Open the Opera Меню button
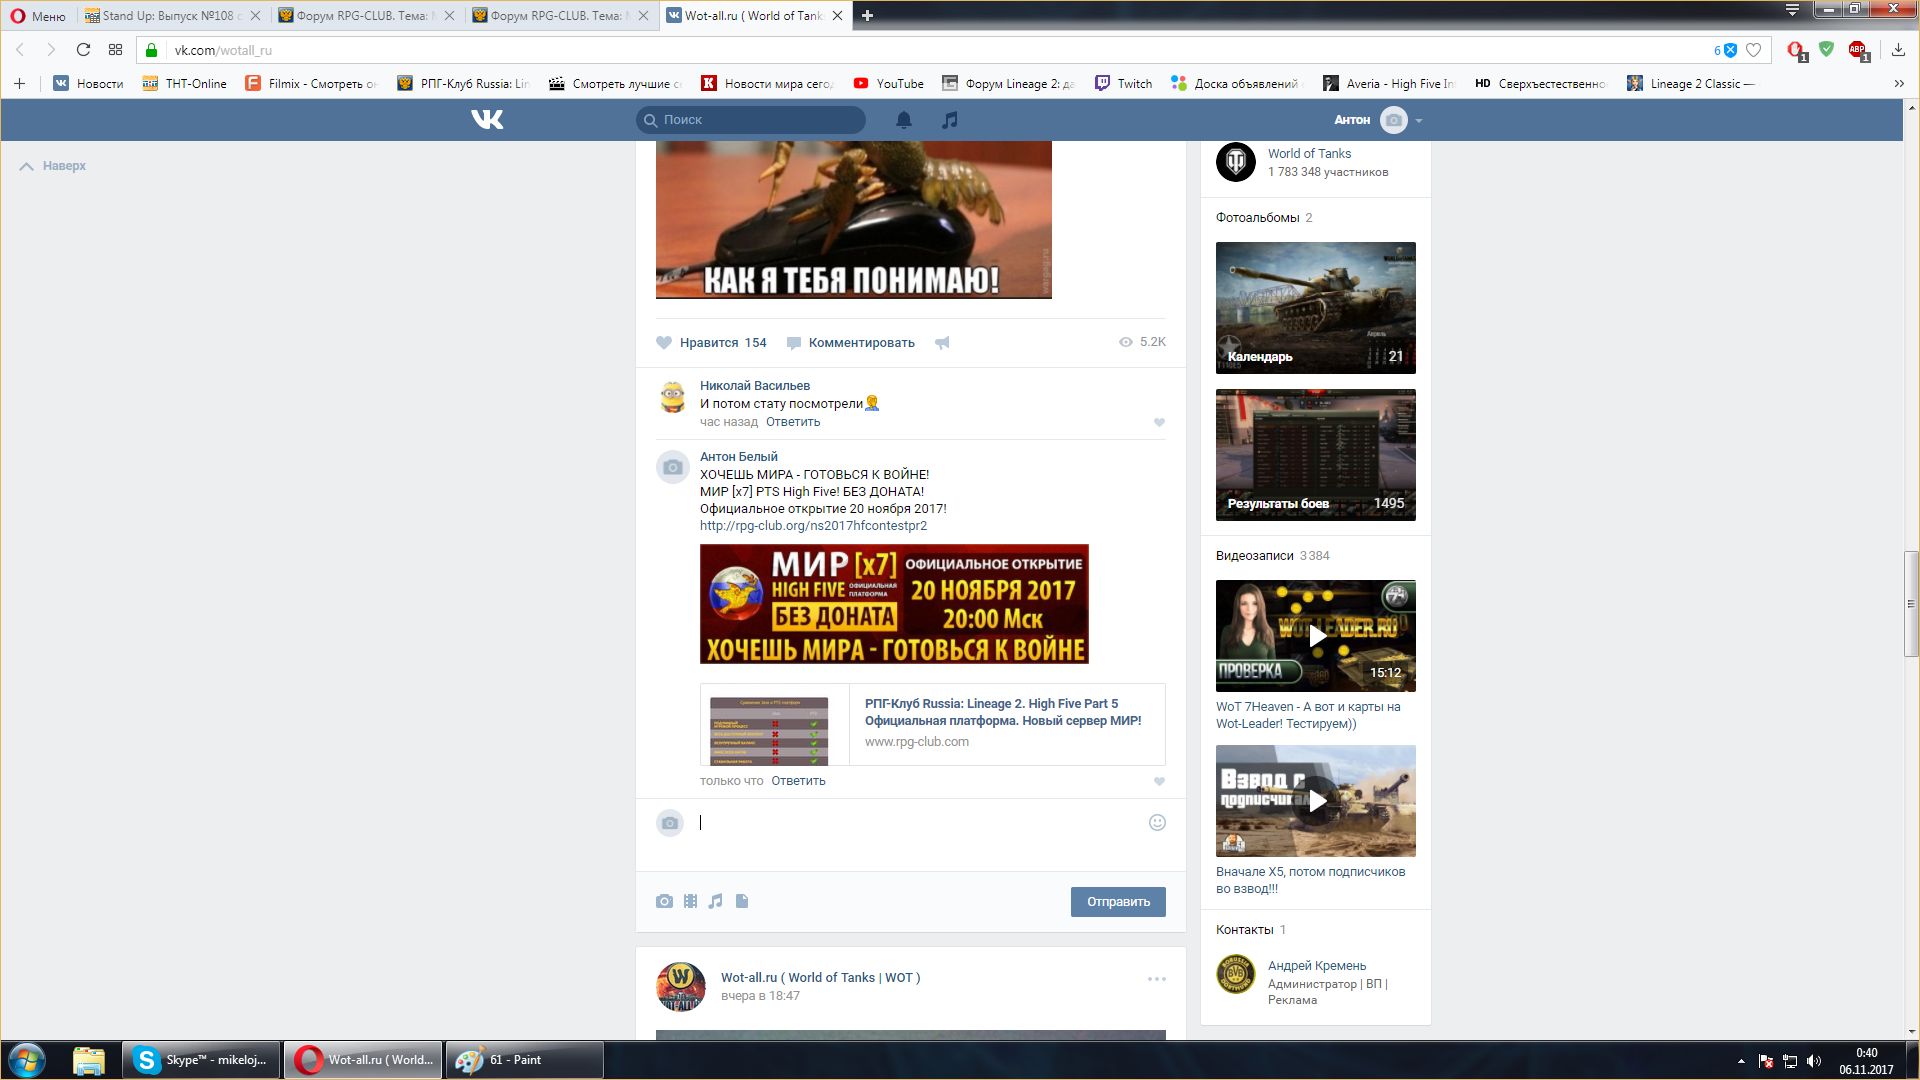1920x1080 pixels. 38,15
